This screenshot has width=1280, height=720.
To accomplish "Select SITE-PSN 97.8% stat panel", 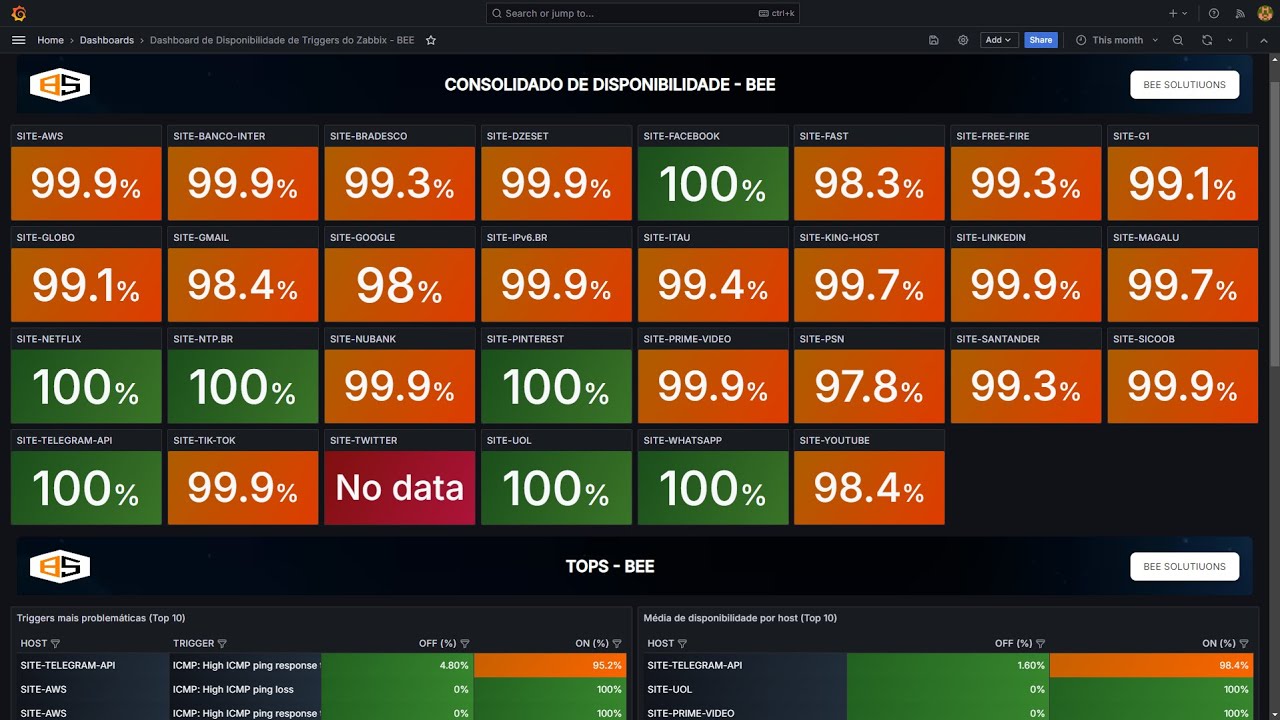I will pos(869,386).
